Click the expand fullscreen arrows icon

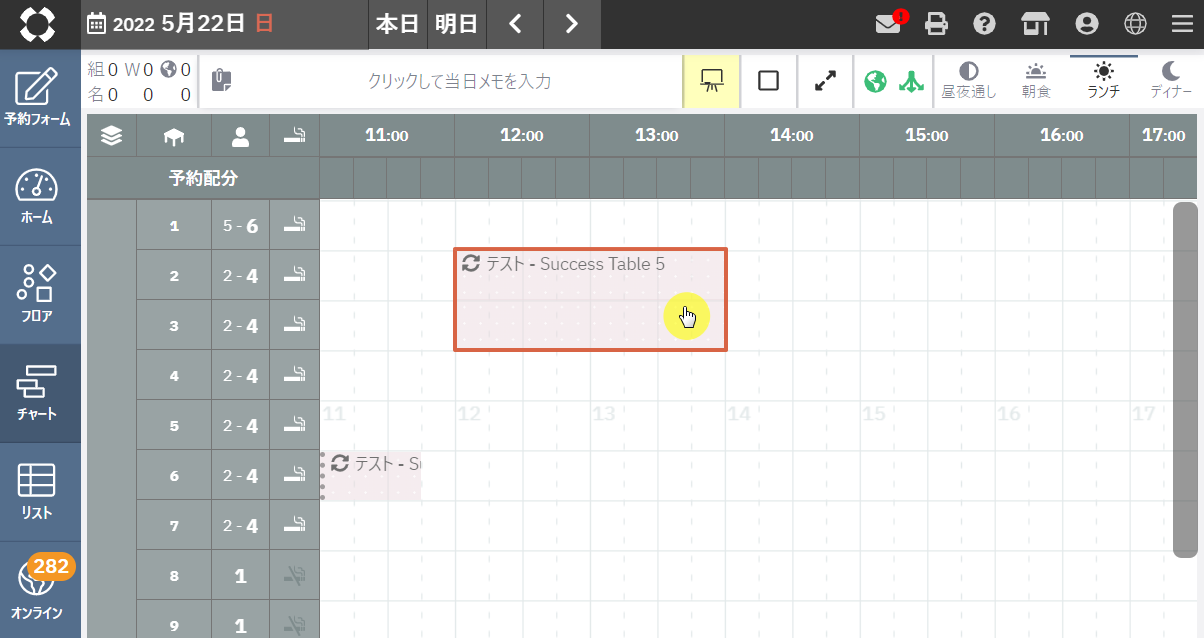pyautogui.click(x=825, y=81)
